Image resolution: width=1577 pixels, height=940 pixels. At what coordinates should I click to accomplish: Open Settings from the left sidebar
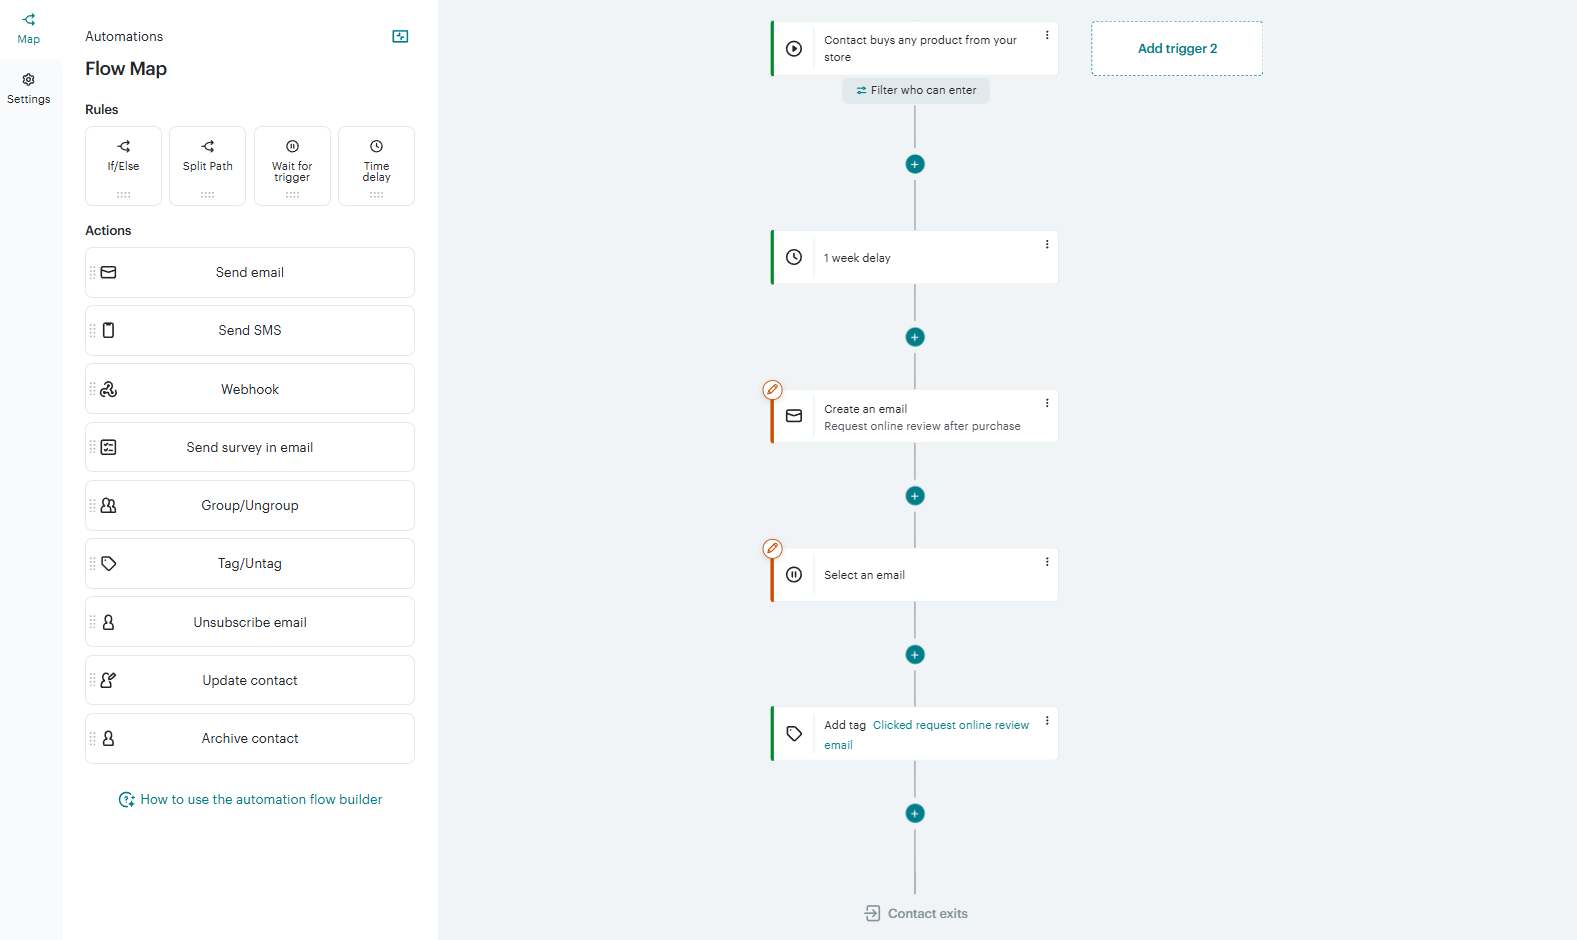click(28, 89)
